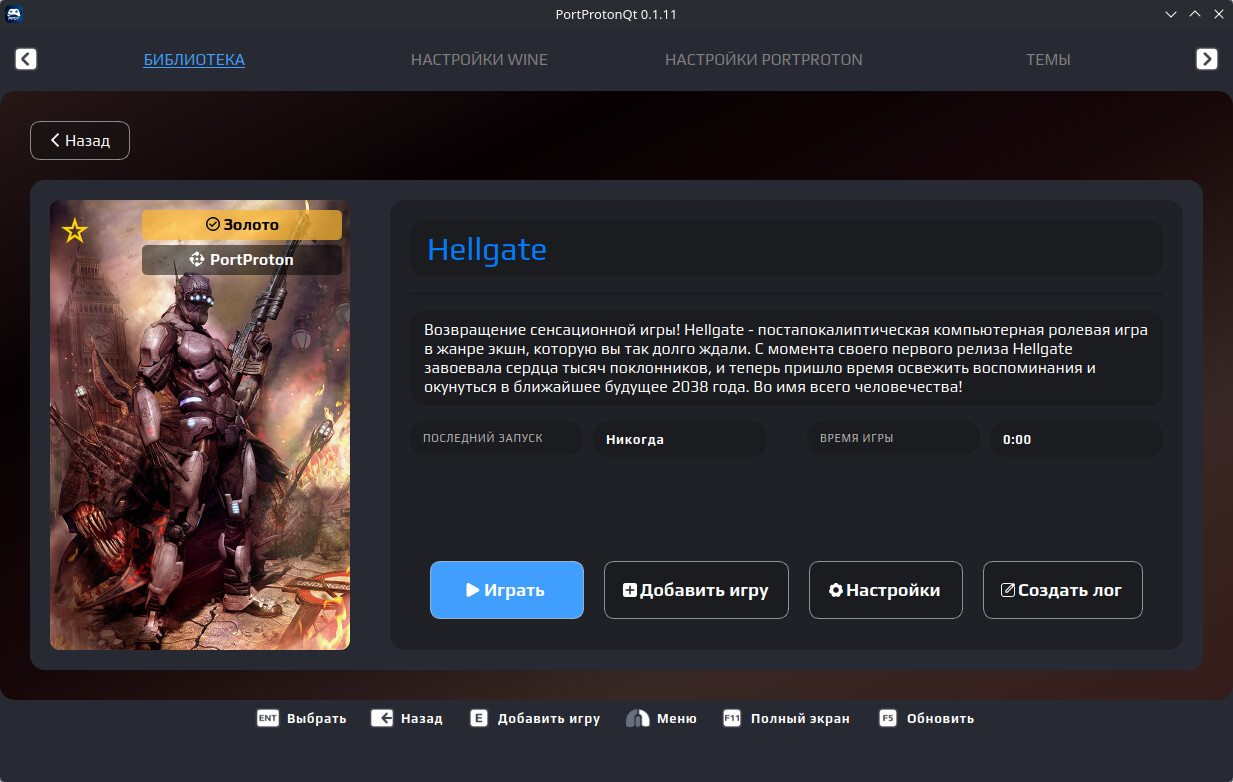Click the F5 Обновить hint icon

coord(888,718)
